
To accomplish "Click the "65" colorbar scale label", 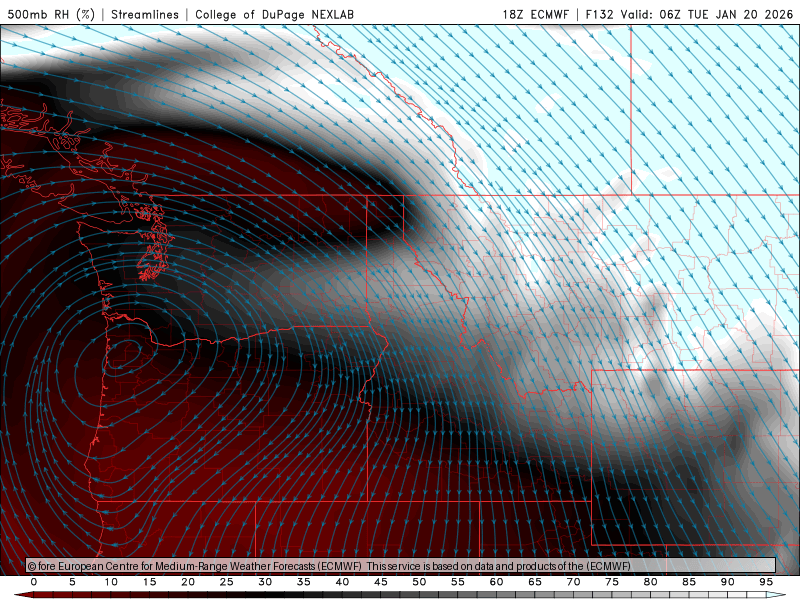I will [535, 582].
